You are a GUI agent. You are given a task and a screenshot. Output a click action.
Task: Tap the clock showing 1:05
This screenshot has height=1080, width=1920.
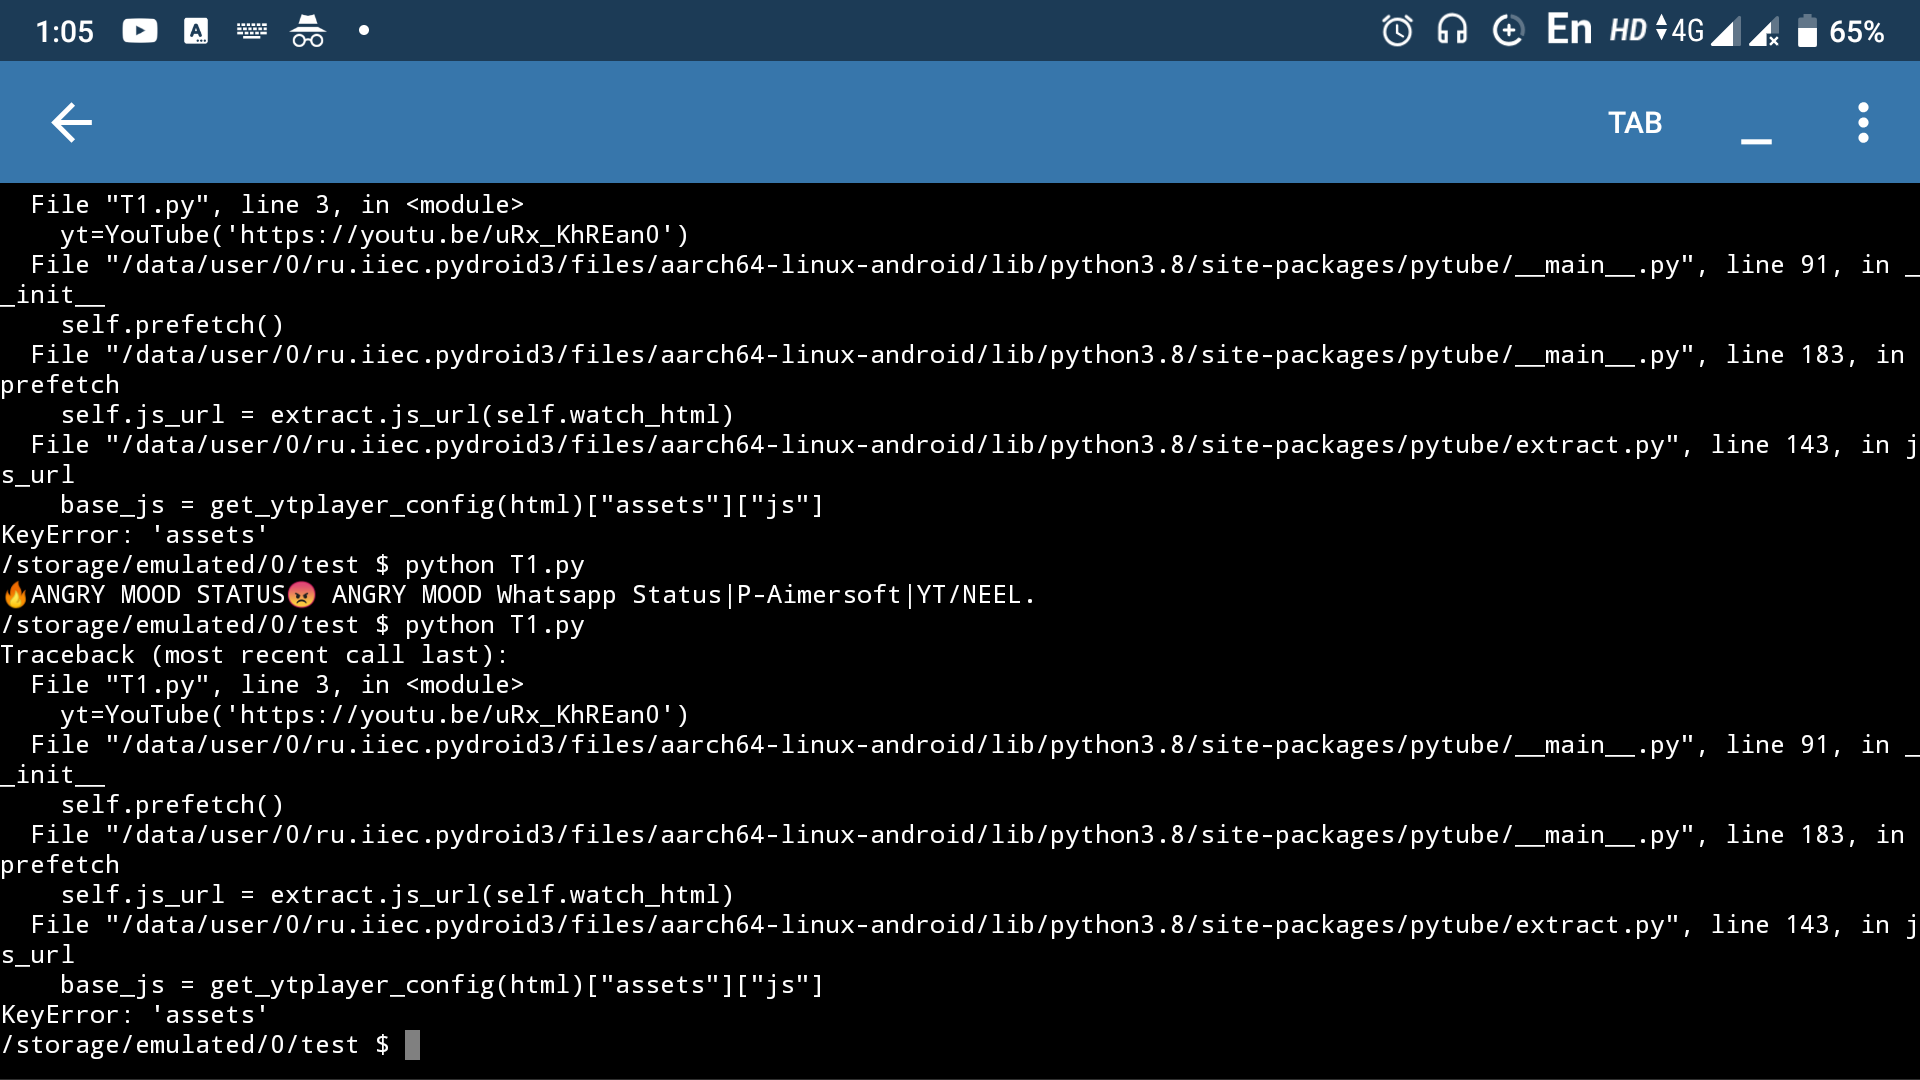[x=63, y=31]
